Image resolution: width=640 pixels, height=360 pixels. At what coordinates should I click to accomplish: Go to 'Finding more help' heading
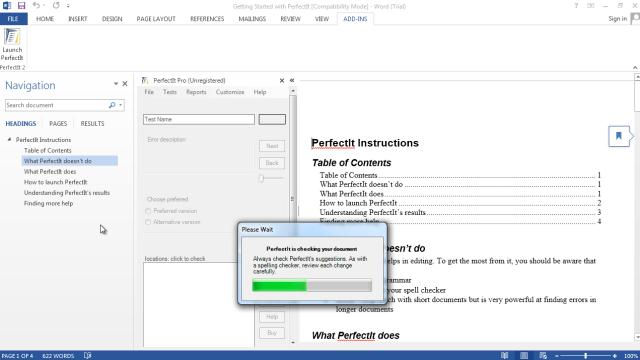pos(48,204)
